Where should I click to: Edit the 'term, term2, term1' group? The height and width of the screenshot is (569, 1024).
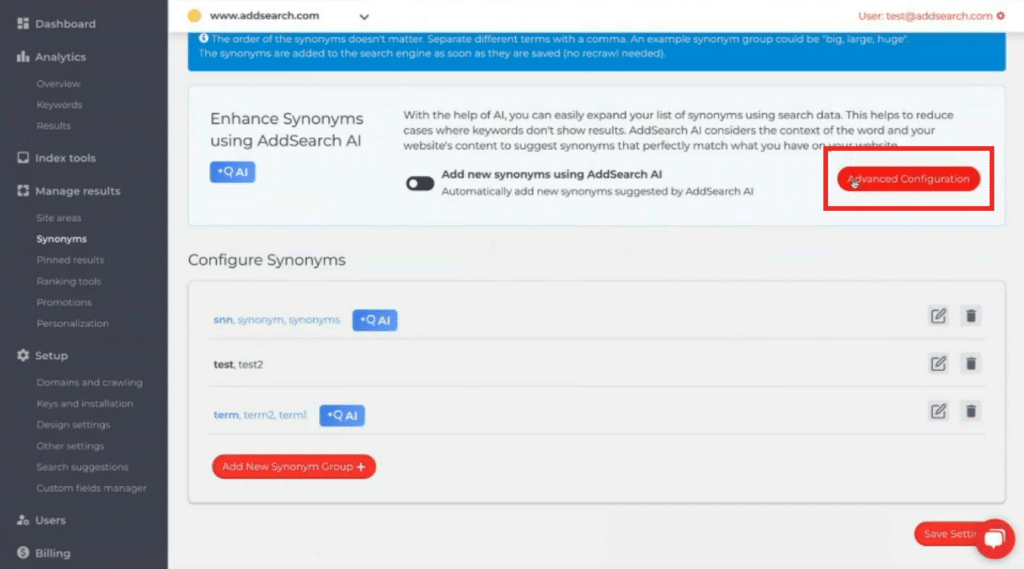point(938,412)
